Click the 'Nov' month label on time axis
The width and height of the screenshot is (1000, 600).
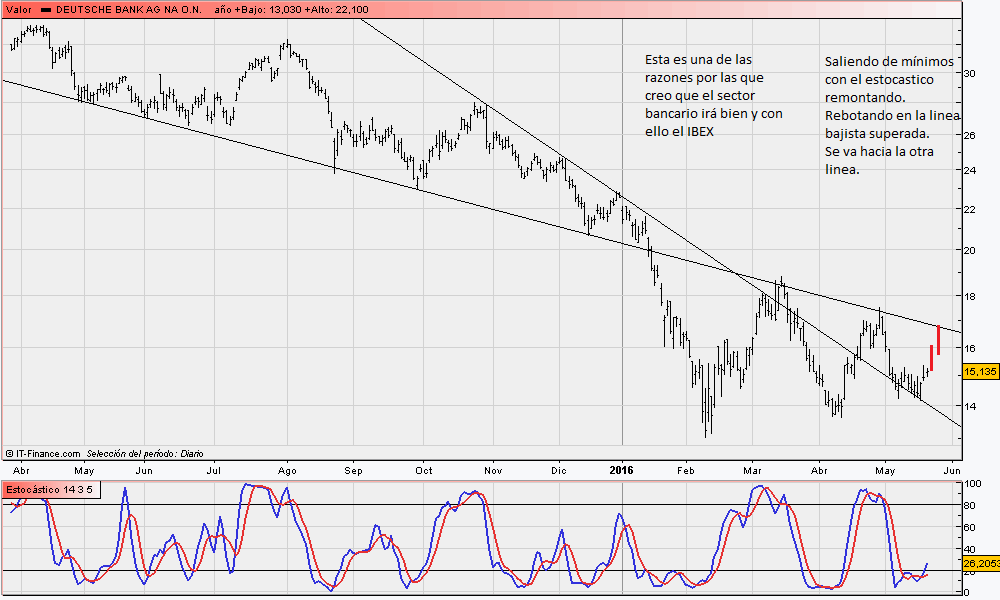(491, 468)
